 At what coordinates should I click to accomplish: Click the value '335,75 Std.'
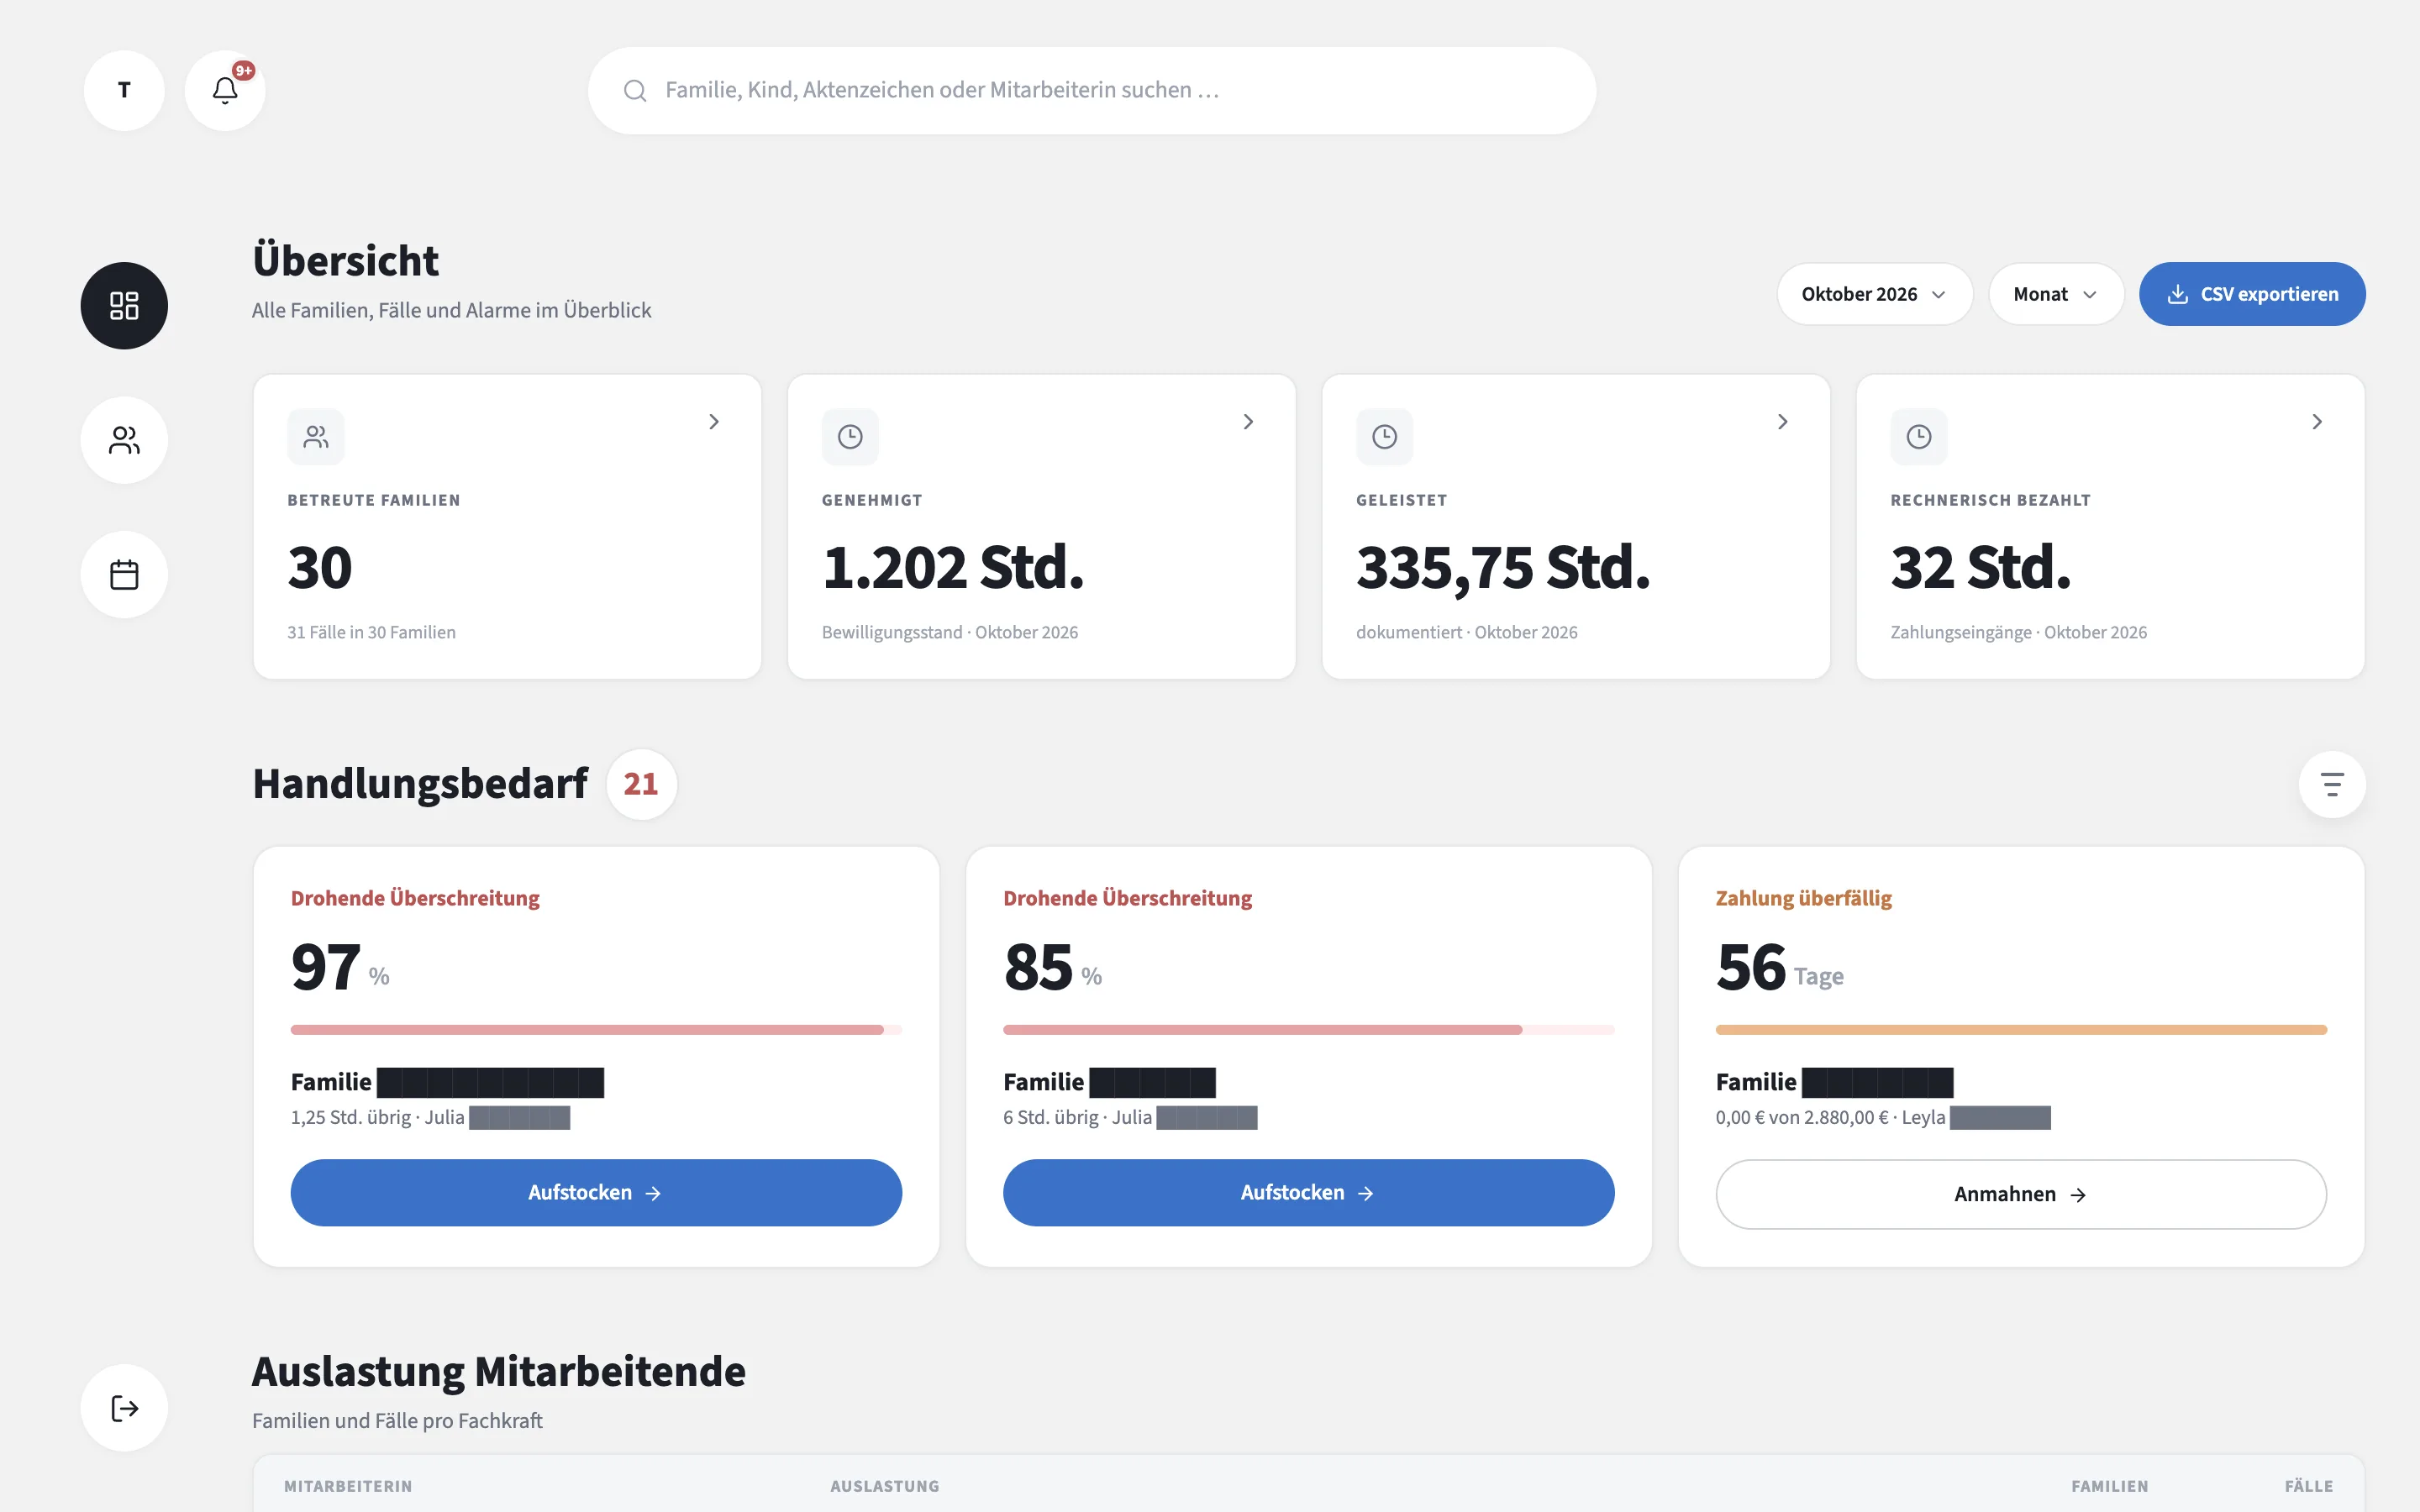1502,568
